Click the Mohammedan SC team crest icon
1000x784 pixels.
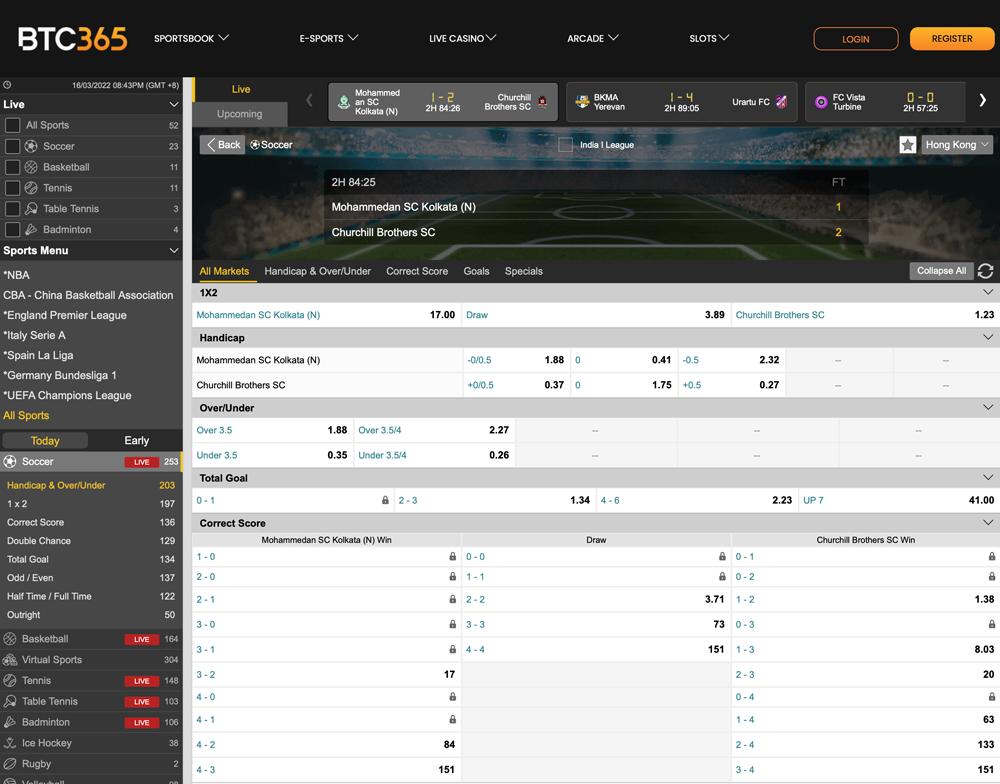tap(344, 102)
